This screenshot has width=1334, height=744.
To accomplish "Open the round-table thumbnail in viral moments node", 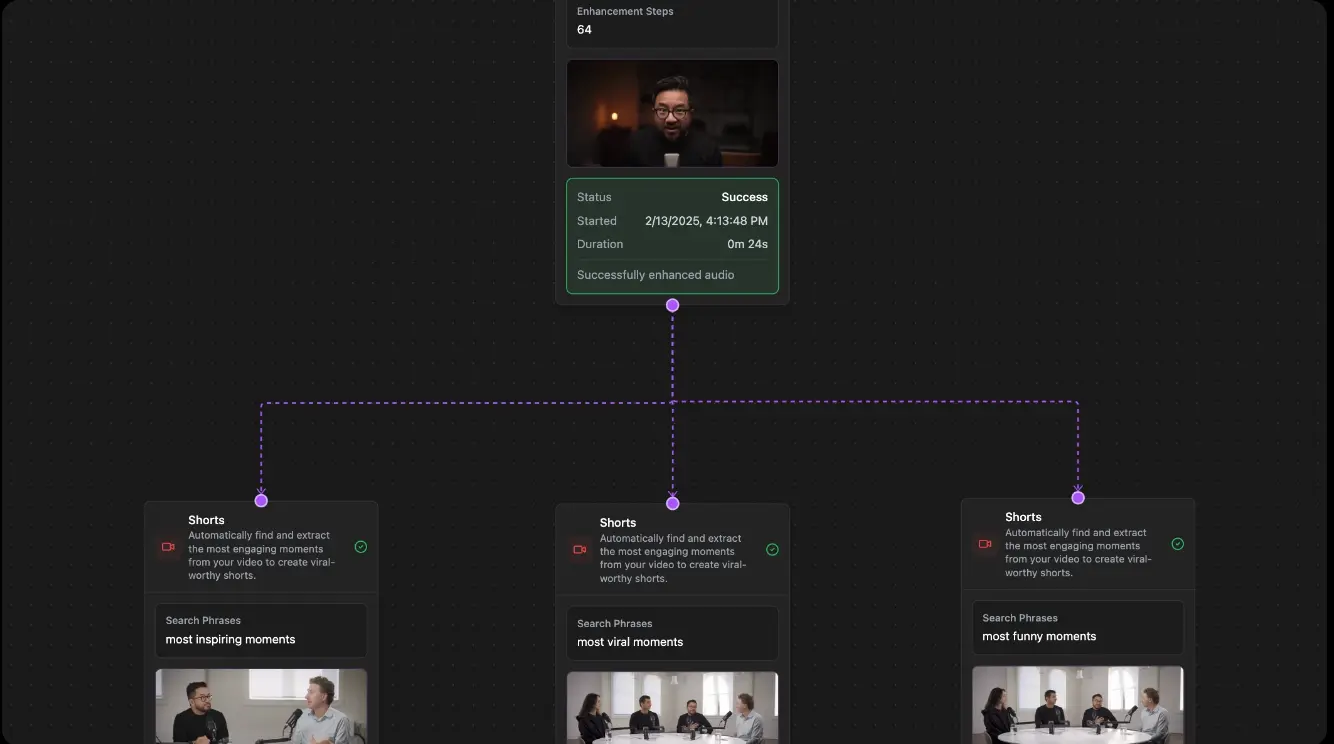I will 672,708.
